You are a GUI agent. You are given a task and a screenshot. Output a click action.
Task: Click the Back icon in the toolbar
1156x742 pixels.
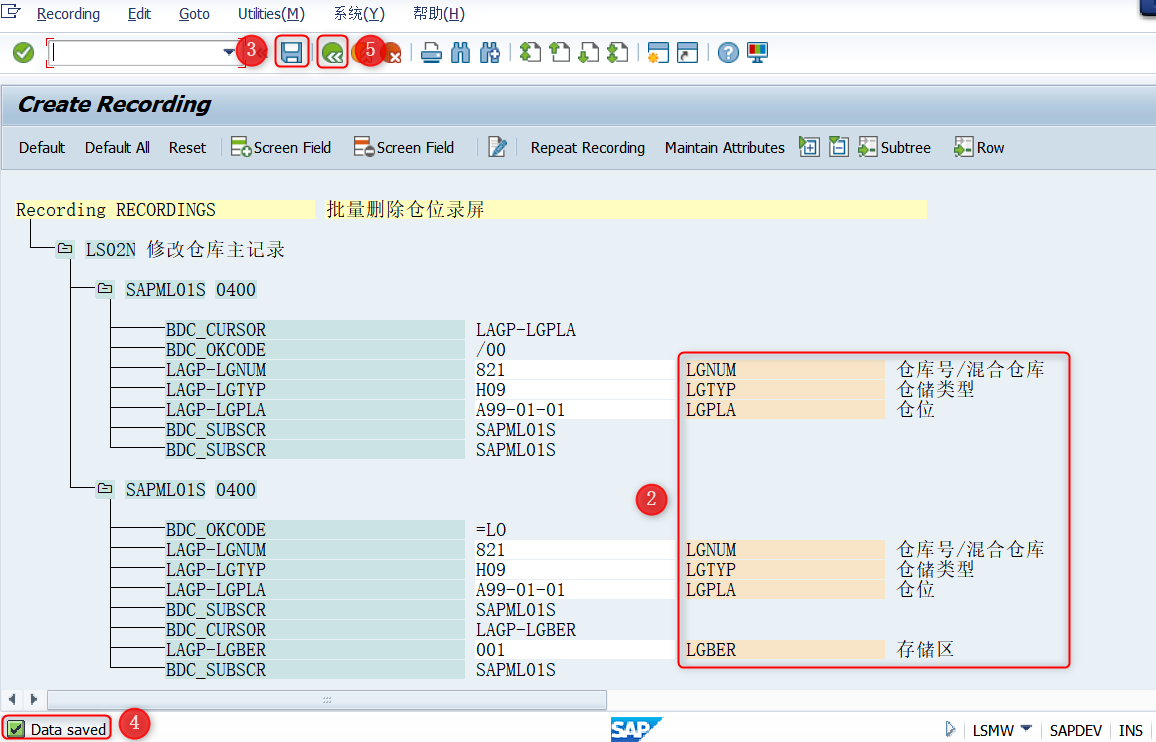click(x=332, y=52)
